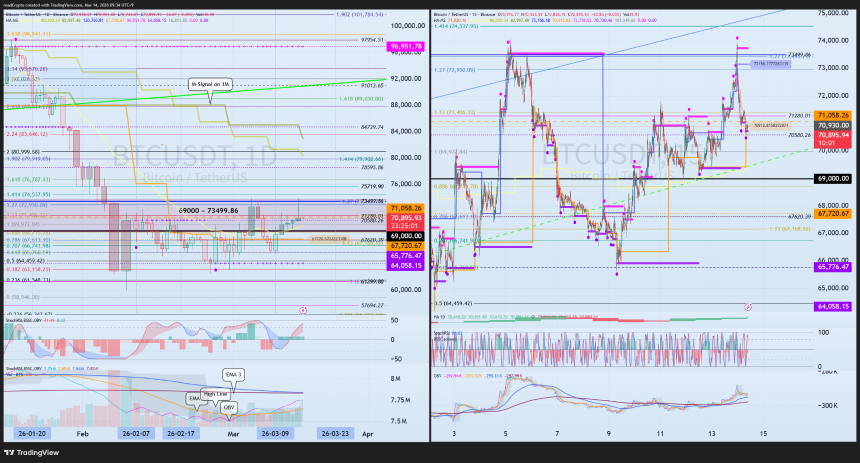Select the EMA 3 callout label
This screenshot has width=860, height=463.
233,375
